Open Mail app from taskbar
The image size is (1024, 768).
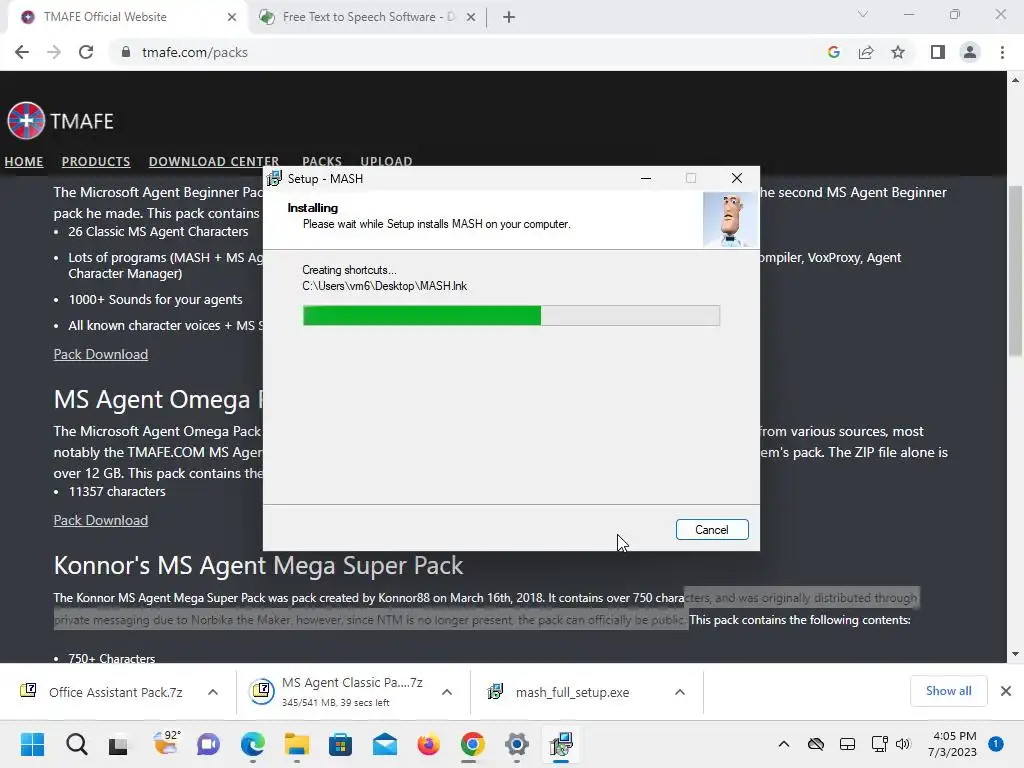coord(385,744)
